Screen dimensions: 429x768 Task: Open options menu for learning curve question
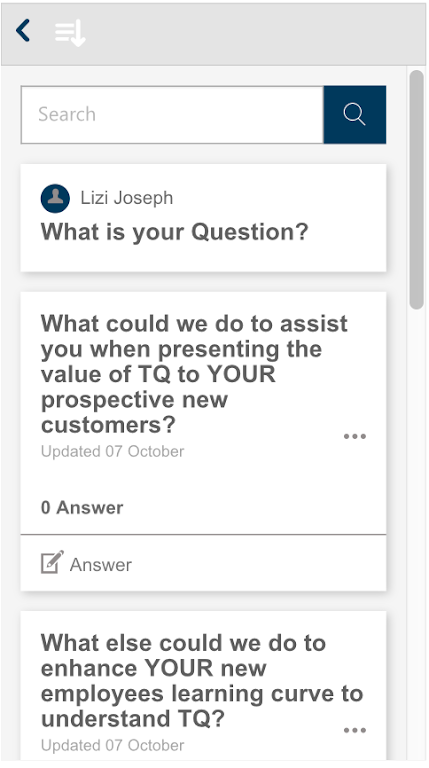click(355, 730)
